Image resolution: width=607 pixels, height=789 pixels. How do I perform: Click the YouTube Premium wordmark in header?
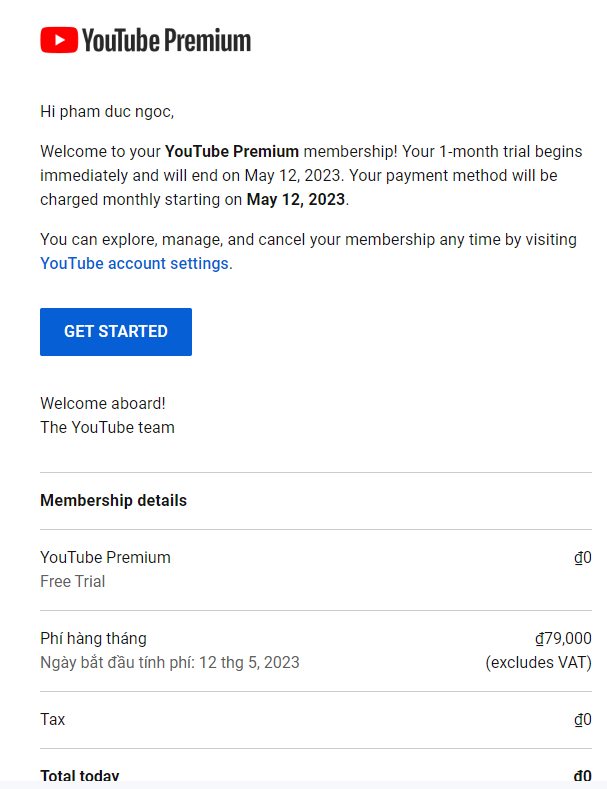(167, 40)
